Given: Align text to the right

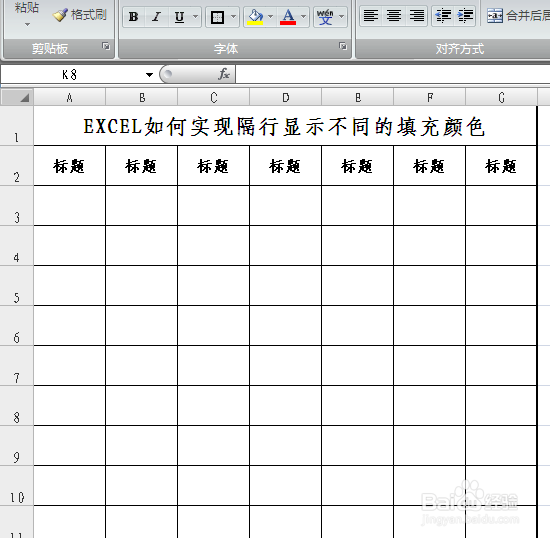Looking at the screenshot, I should [416, 16].
